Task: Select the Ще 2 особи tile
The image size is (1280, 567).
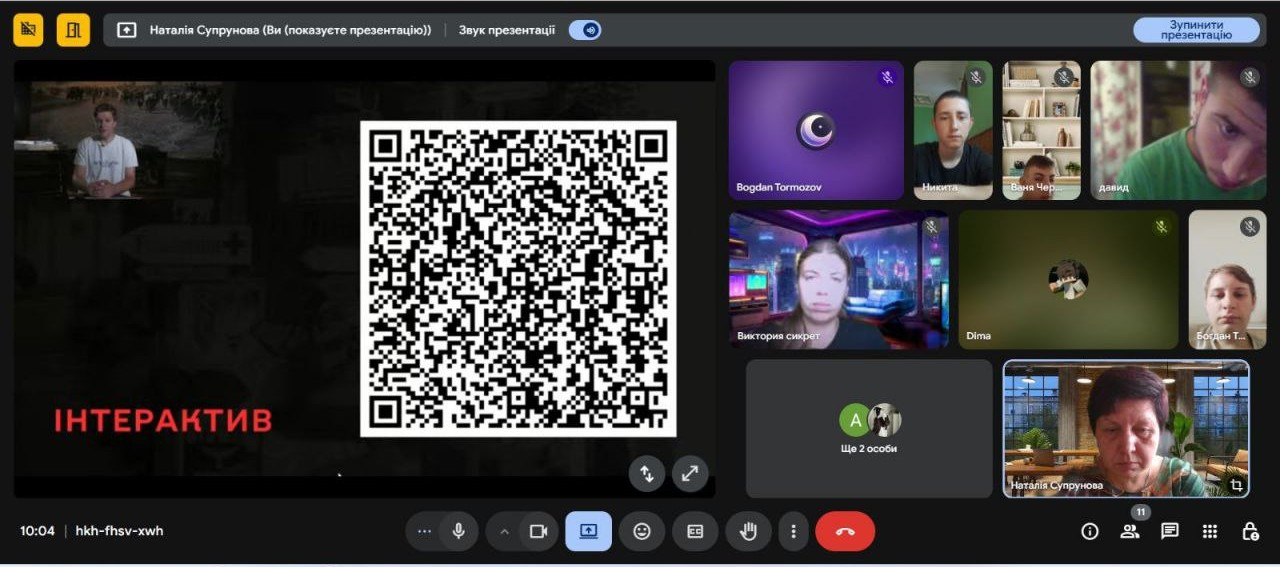Action: (x=868, y=428)
